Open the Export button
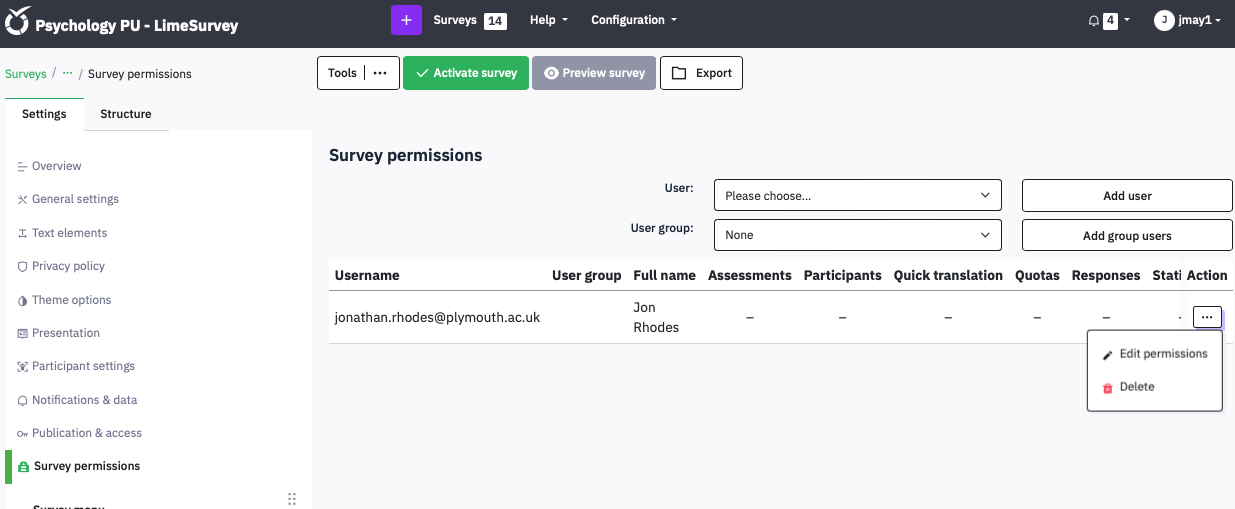 point(701,73)
